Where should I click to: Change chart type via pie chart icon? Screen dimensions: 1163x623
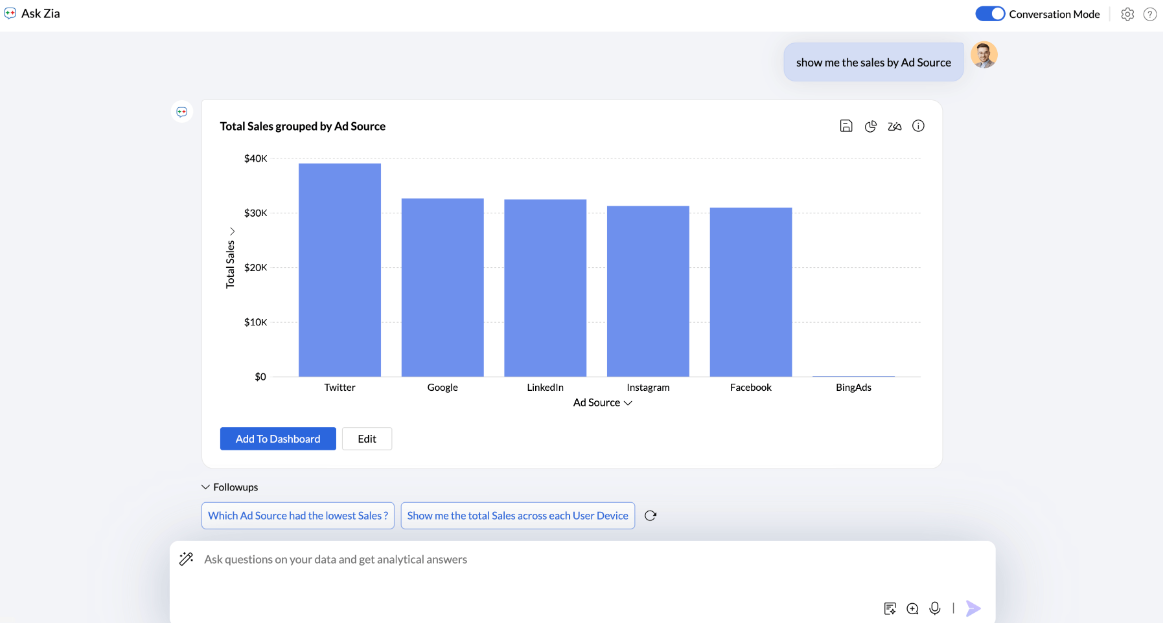coord(871,126)
